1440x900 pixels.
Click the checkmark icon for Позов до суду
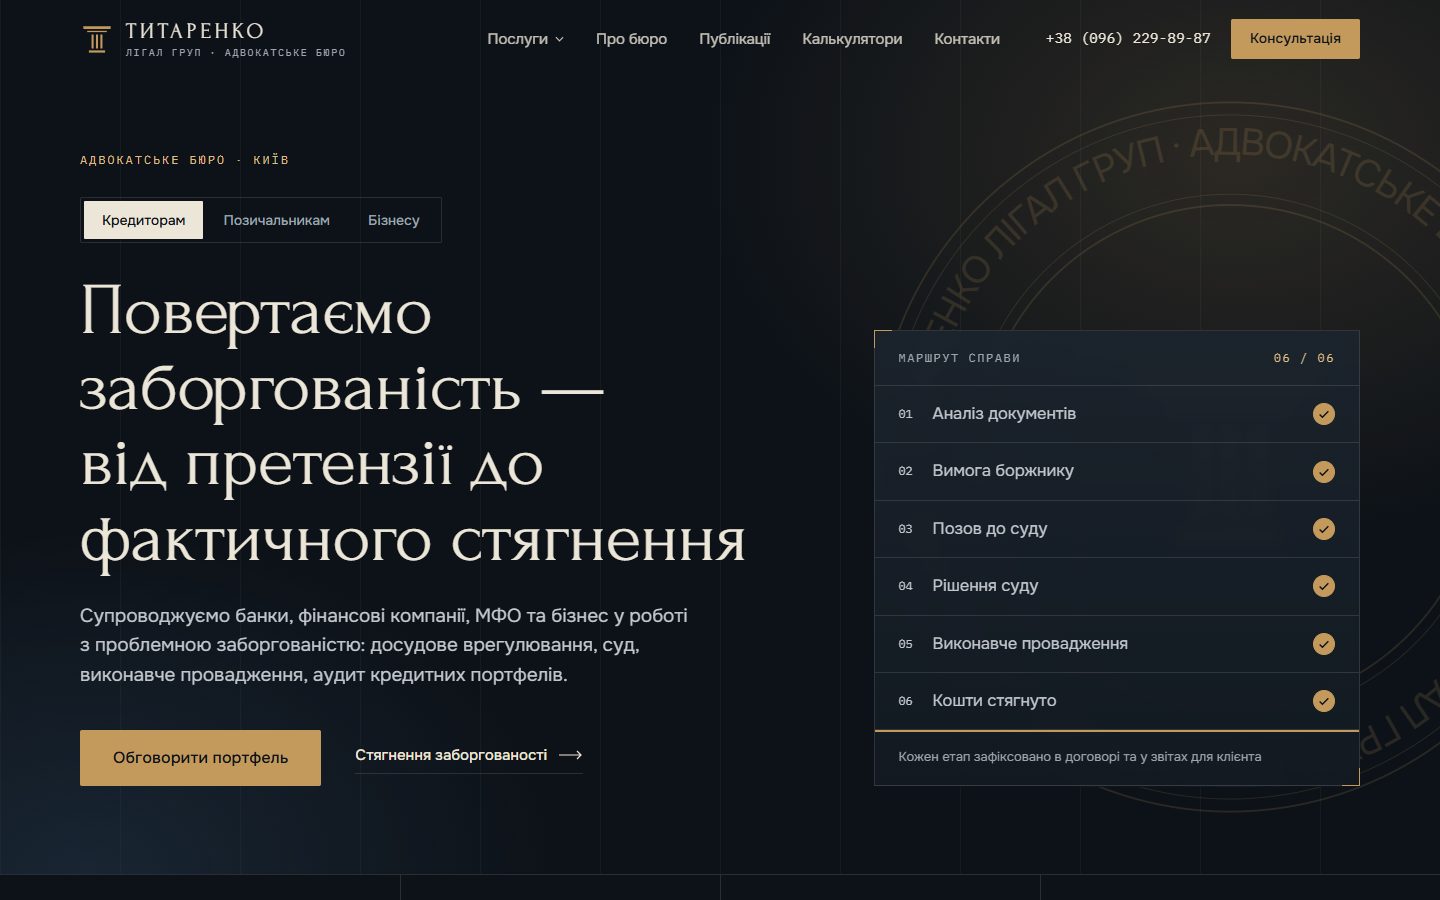[x=1323, y=529]
